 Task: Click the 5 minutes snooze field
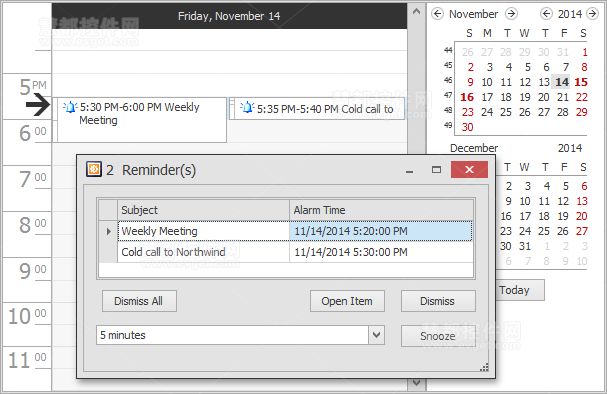(232, 335)
